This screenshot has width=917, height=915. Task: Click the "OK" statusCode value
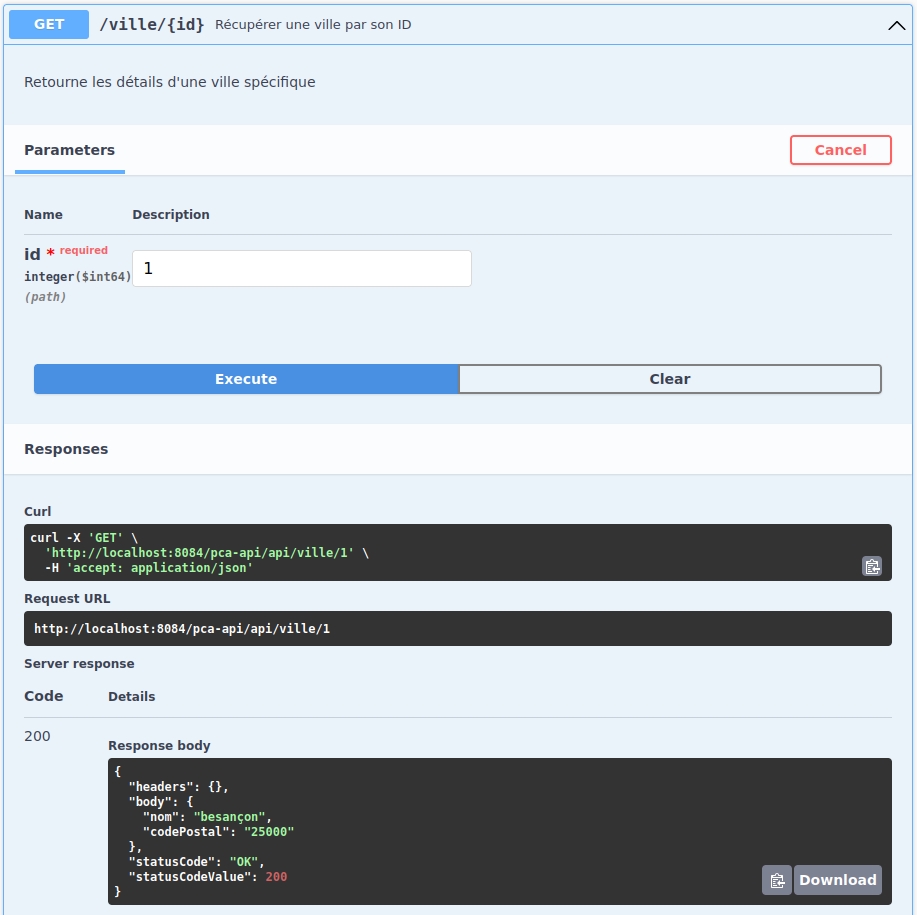coord(244,862)
